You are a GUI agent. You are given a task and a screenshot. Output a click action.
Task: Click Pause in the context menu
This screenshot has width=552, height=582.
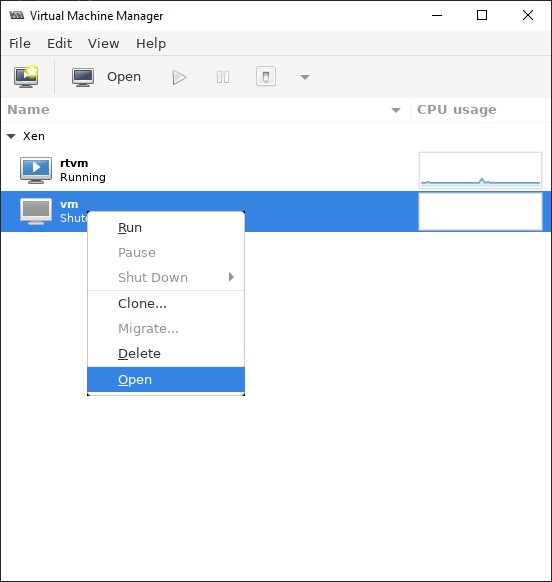coord(166,252)
